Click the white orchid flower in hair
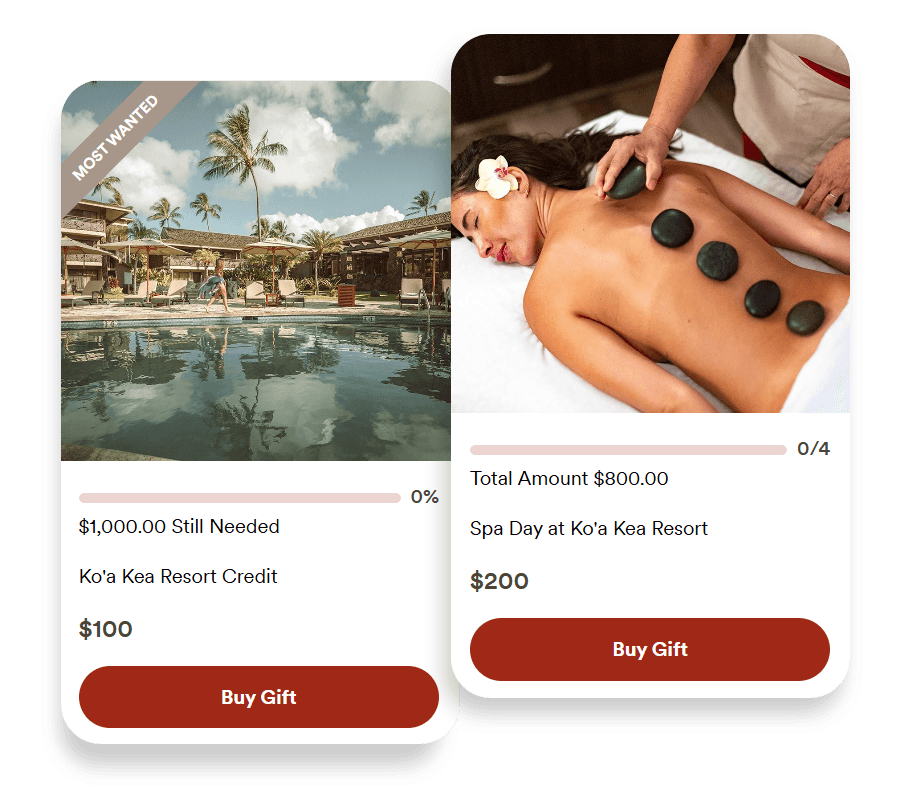The image size is (900, 800). coord(495,177)
